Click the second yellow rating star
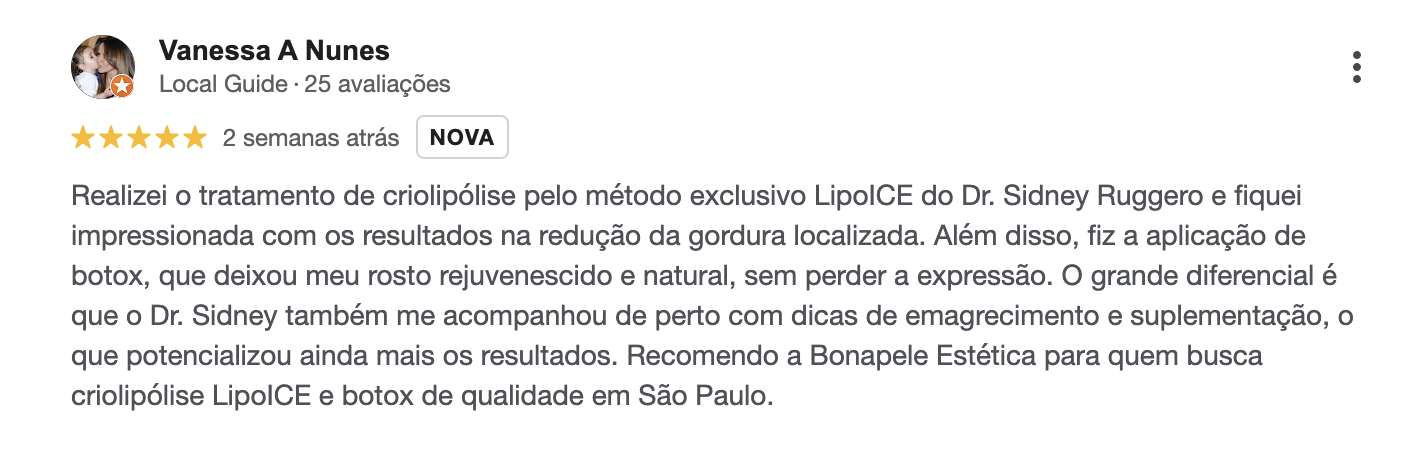This screenshot has height=452, width=1418. (111, 138)
